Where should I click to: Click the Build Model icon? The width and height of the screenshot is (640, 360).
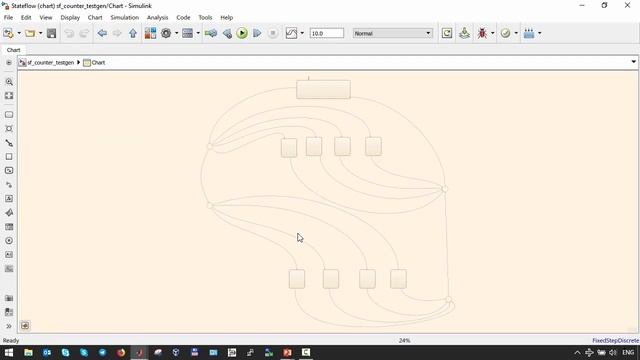click(464, 33)
